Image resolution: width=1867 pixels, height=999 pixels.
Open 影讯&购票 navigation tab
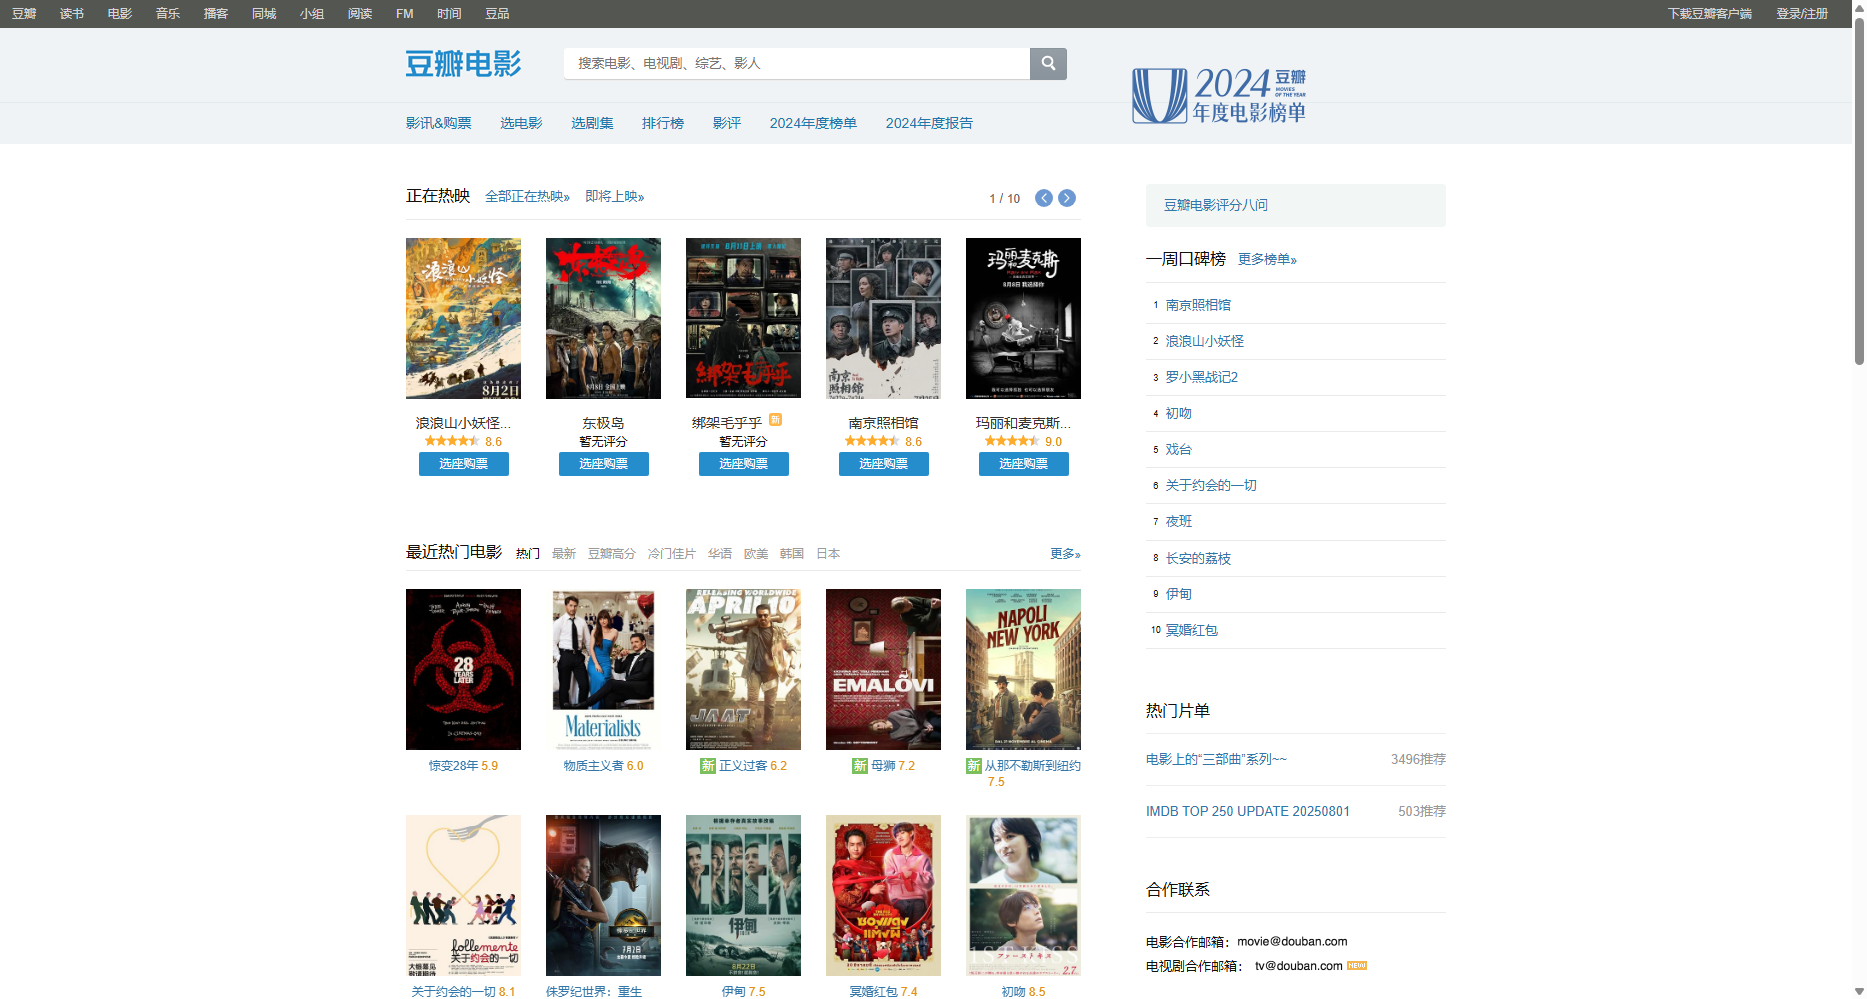point(438,123)
